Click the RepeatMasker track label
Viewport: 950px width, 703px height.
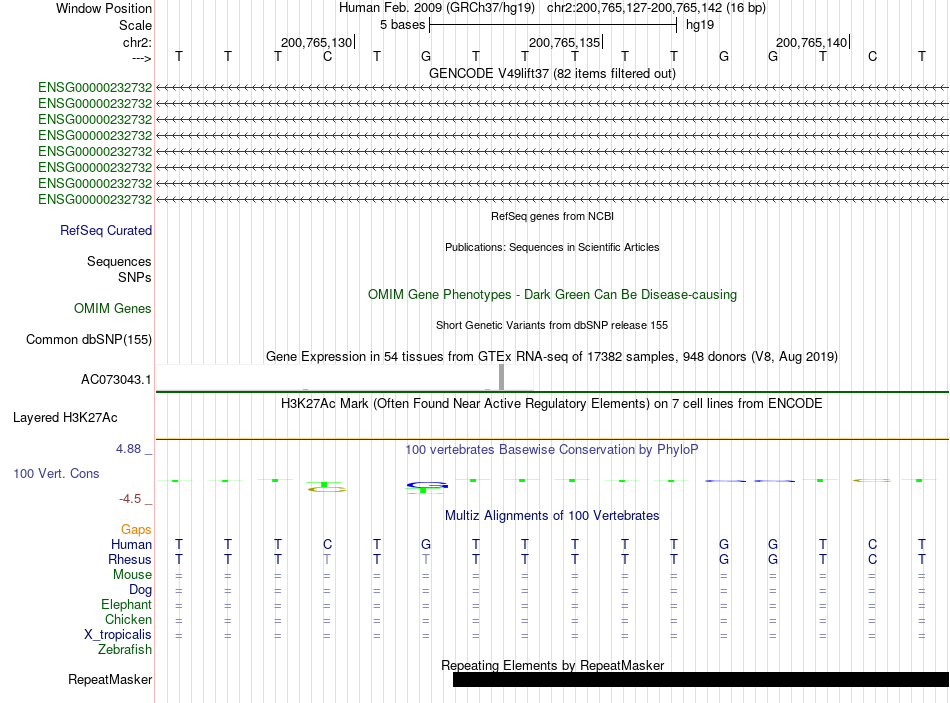click(x=110, y=679)
